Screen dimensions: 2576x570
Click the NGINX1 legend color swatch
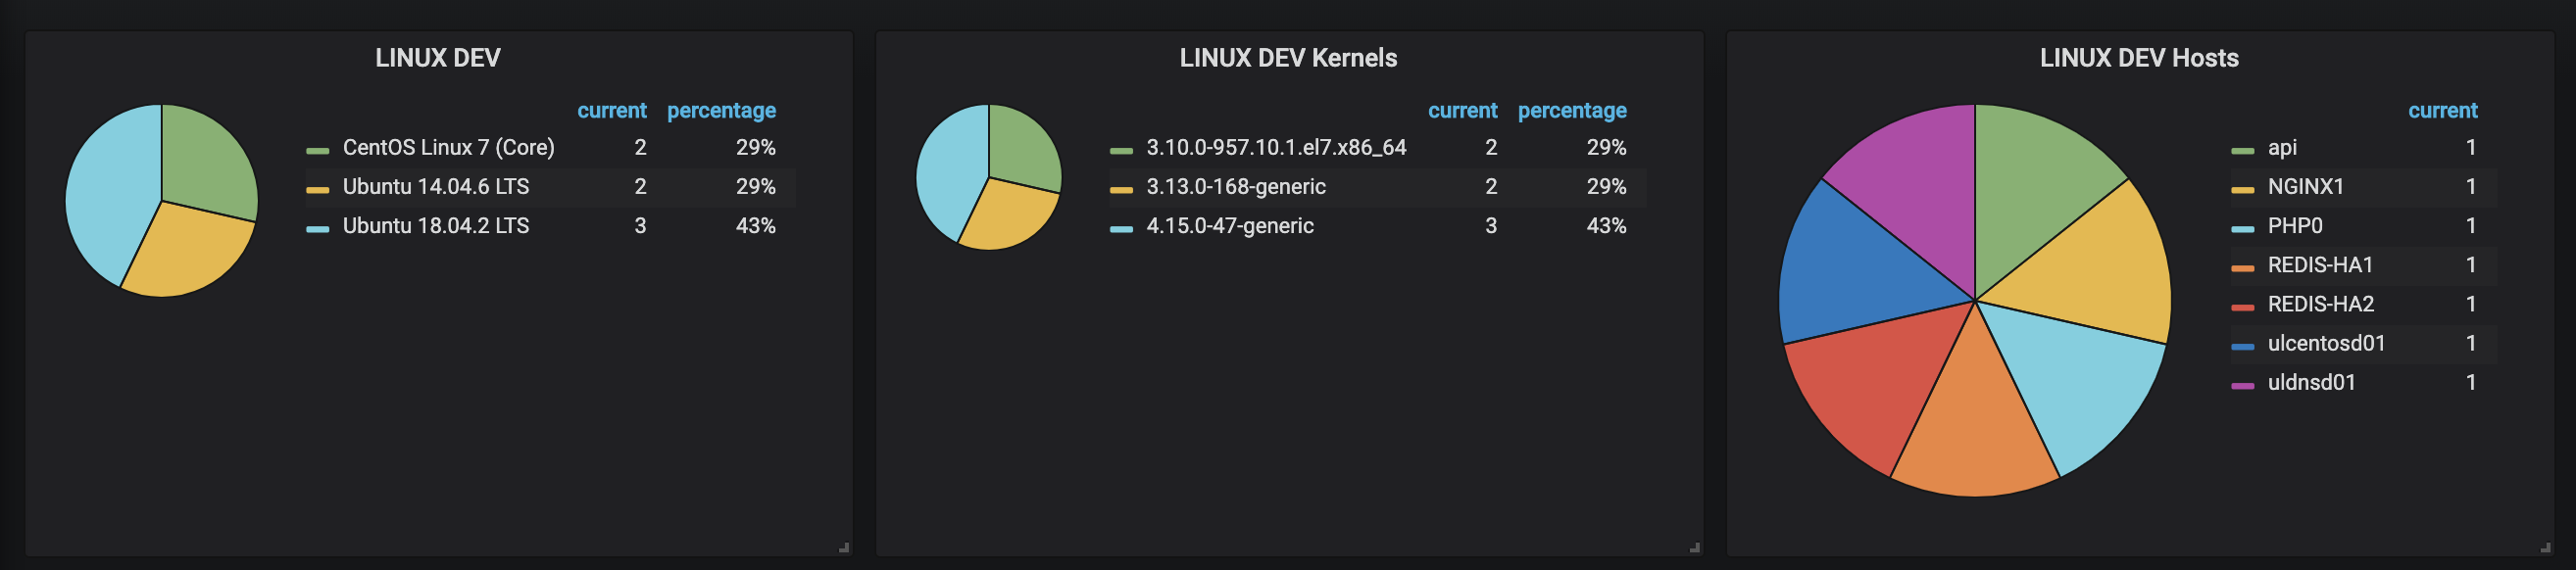(2242, 190)
